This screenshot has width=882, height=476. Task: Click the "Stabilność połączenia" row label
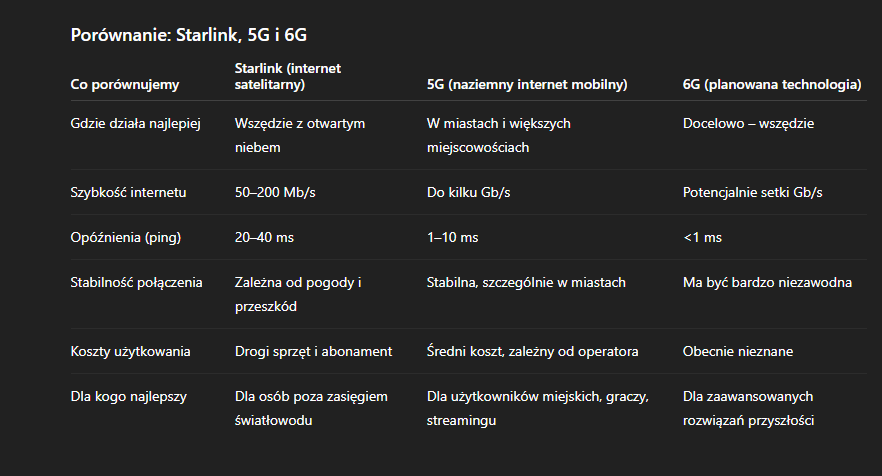pyautogui.click(x=137, y=282)
